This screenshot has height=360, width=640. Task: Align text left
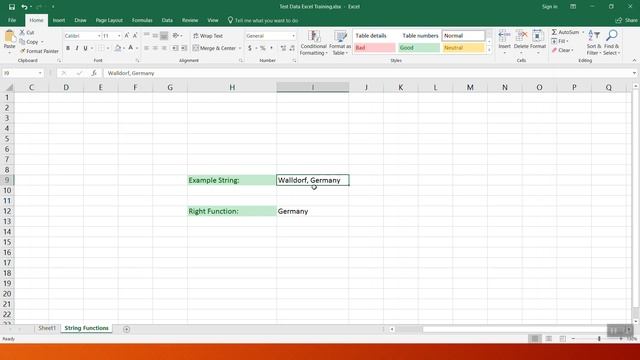point(146,48)
